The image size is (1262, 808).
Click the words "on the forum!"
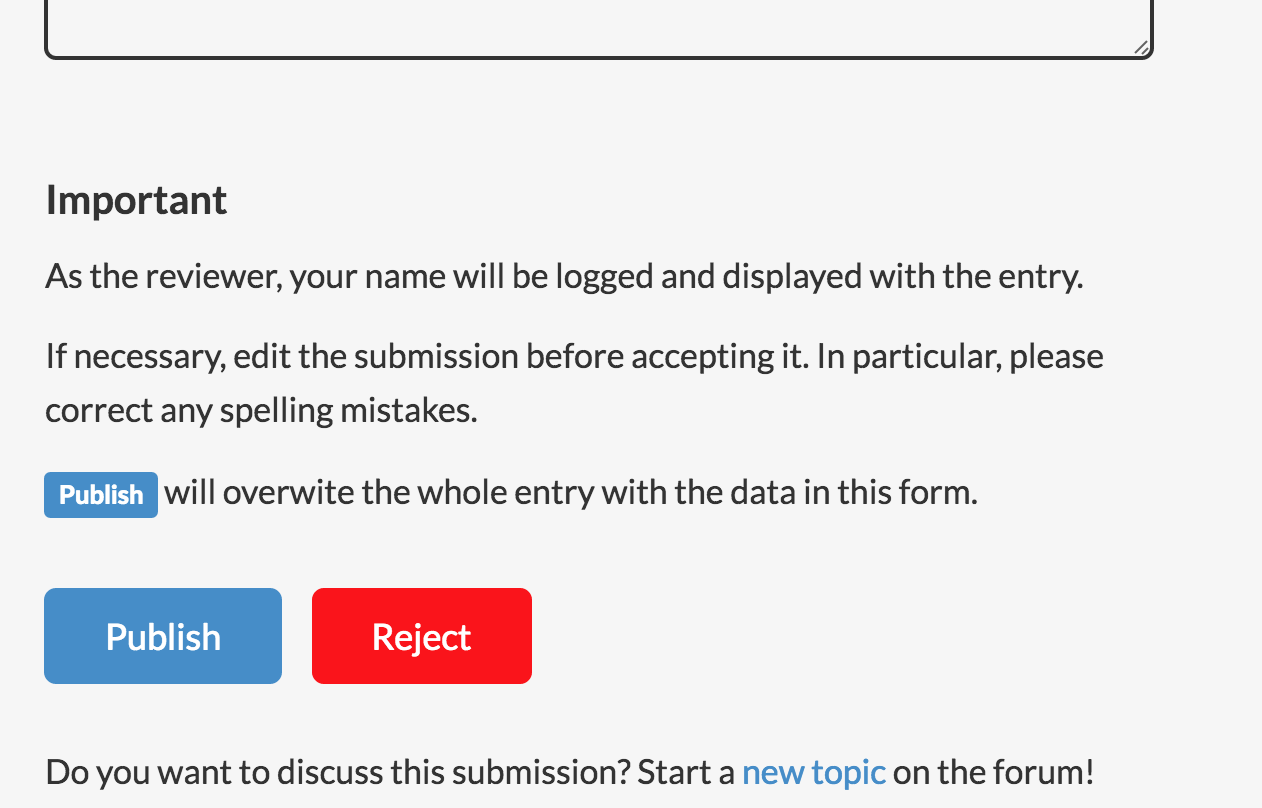tap(993, 772)
